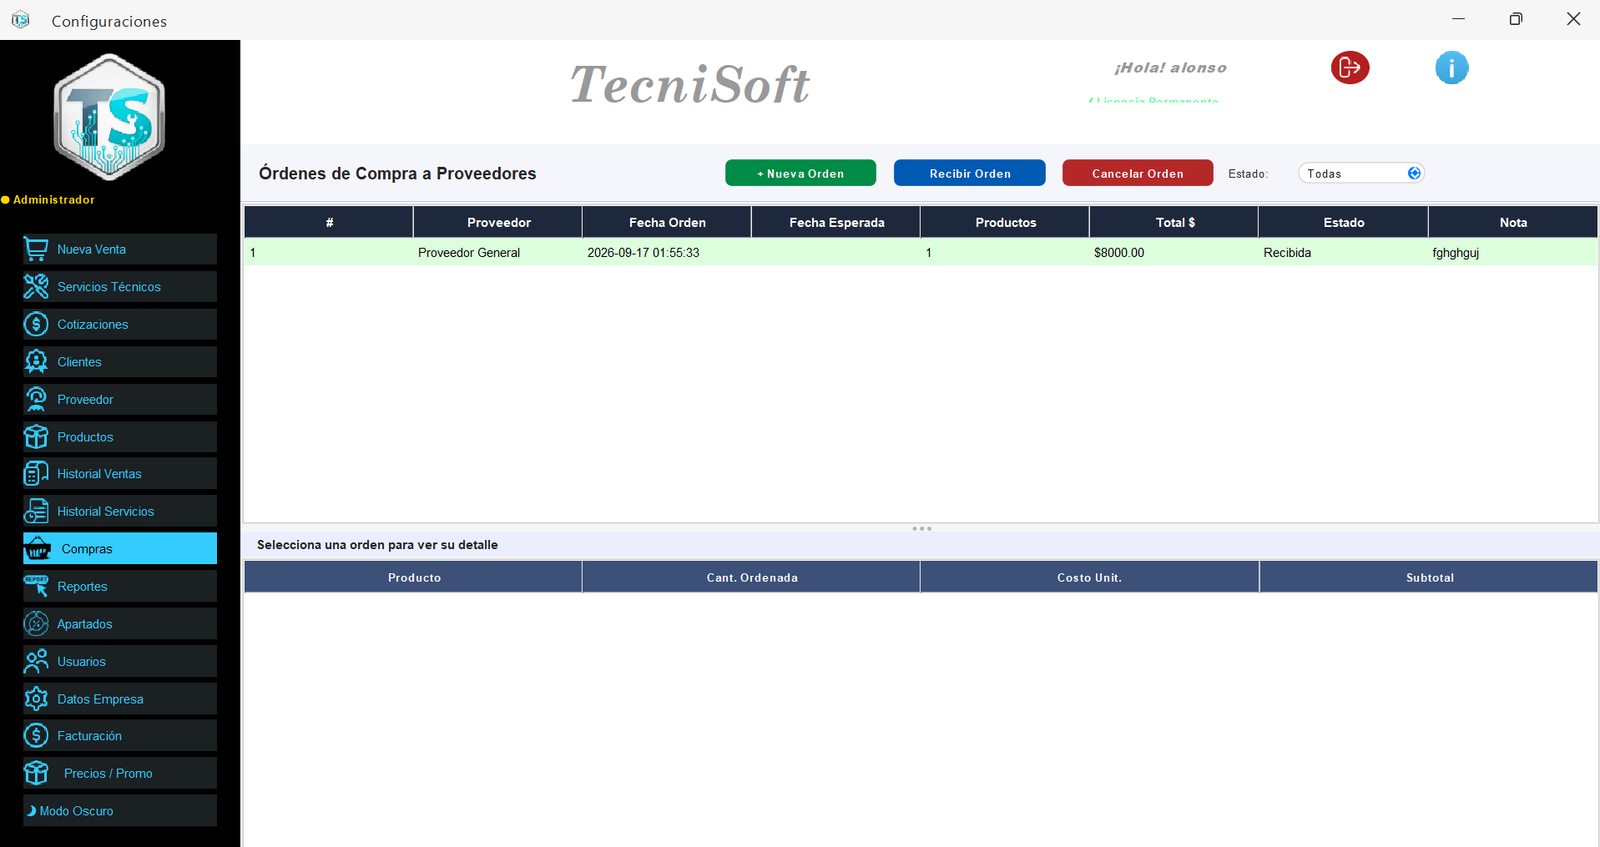
Task: Click the total cell $8000.00
Action: click(1173, 253)
